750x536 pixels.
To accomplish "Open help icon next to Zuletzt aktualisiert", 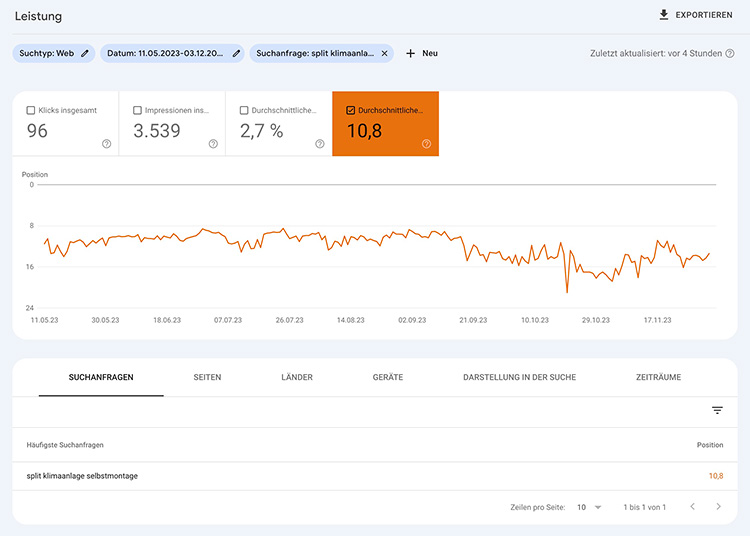I will (x=730, y=53).
